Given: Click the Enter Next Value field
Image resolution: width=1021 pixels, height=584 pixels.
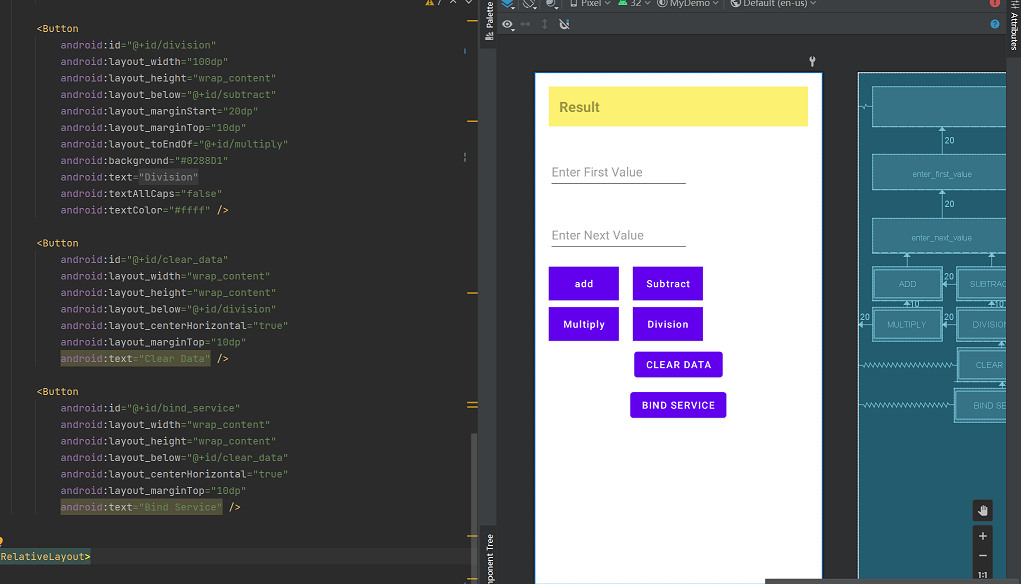Looking at the screenshot, I should click(x=619, y=235).
